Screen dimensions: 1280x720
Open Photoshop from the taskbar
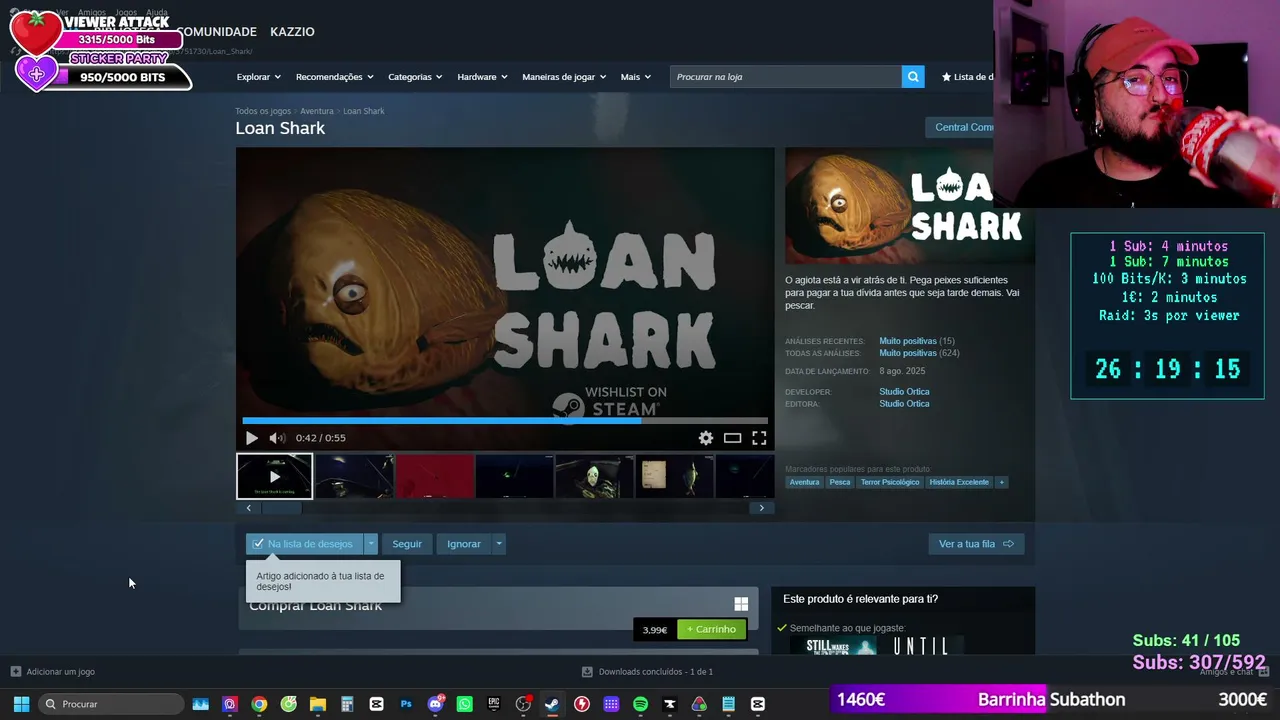406,704
